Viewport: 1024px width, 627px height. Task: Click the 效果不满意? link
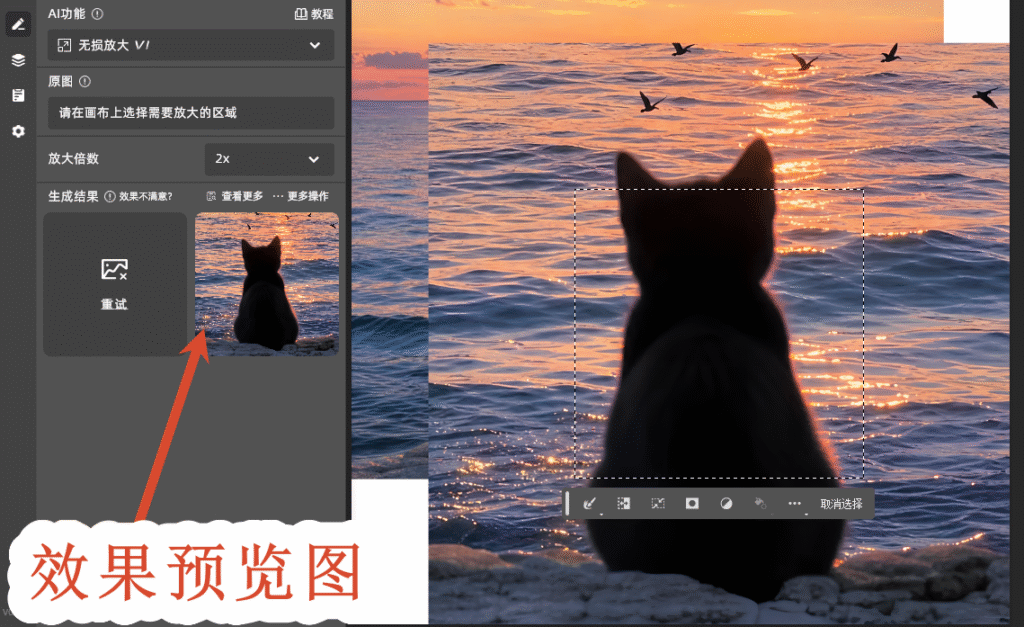[x=146, y=196]
